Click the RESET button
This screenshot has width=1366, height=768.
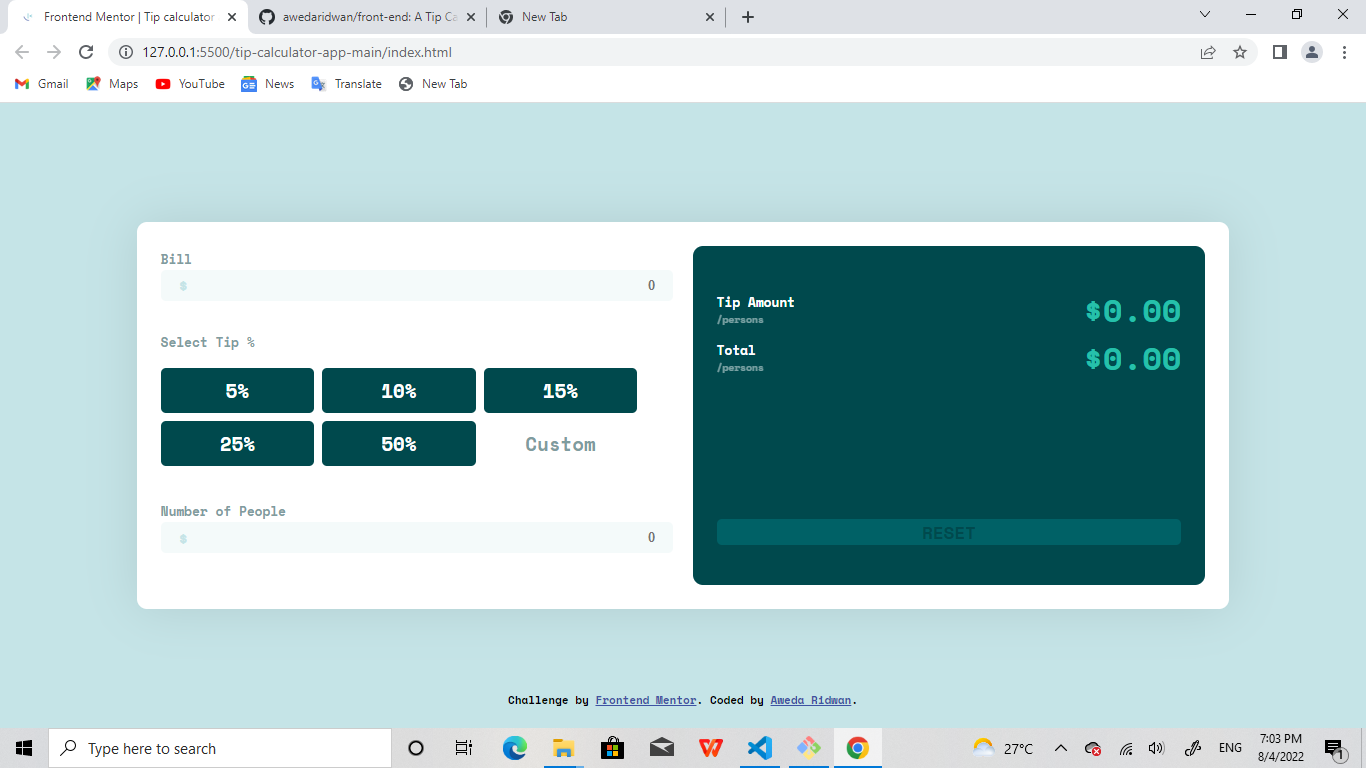point(949,532)
